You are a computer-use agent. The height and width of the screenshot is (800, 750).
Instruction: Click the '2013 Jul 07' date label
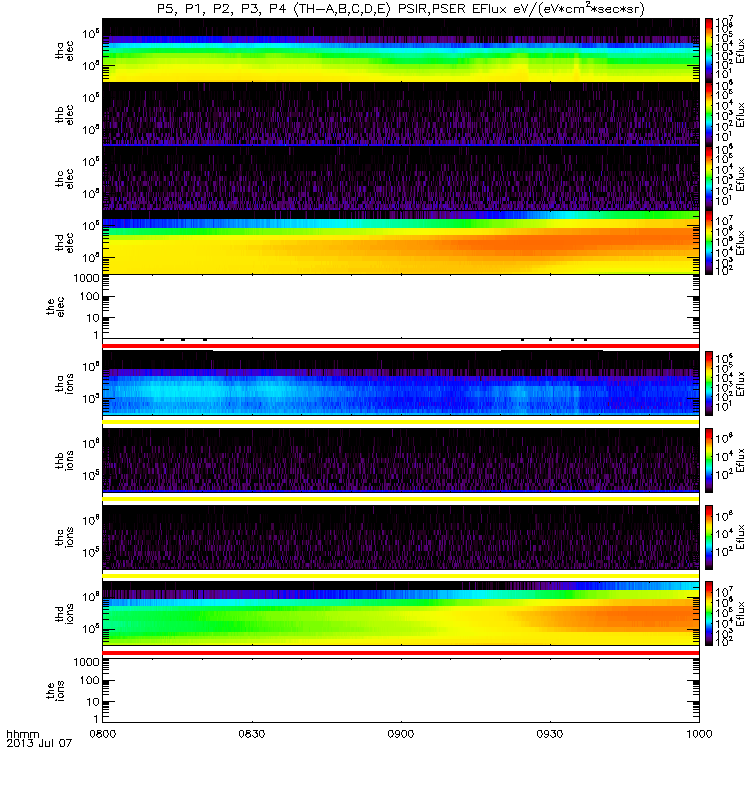[x=39, y=743]
